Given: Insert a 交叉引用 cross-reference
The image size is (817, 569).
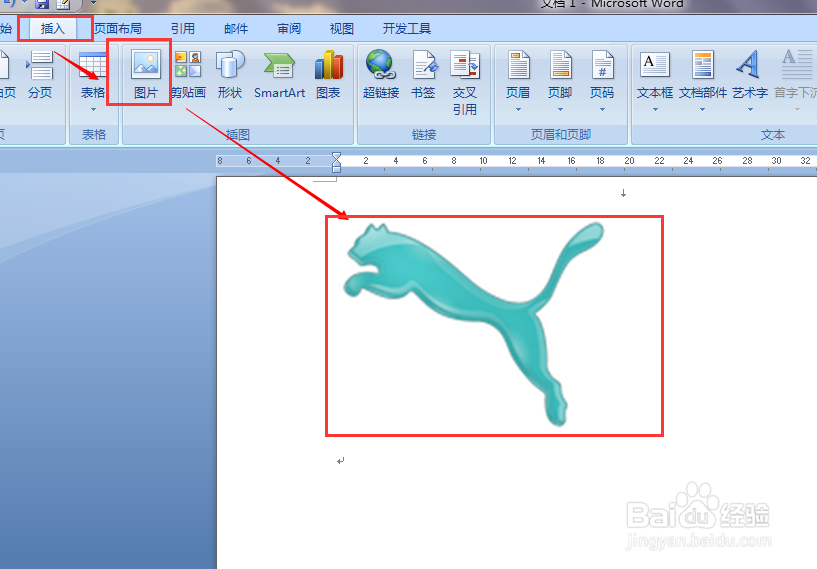Looking at the screenshot, I should 465,83.
